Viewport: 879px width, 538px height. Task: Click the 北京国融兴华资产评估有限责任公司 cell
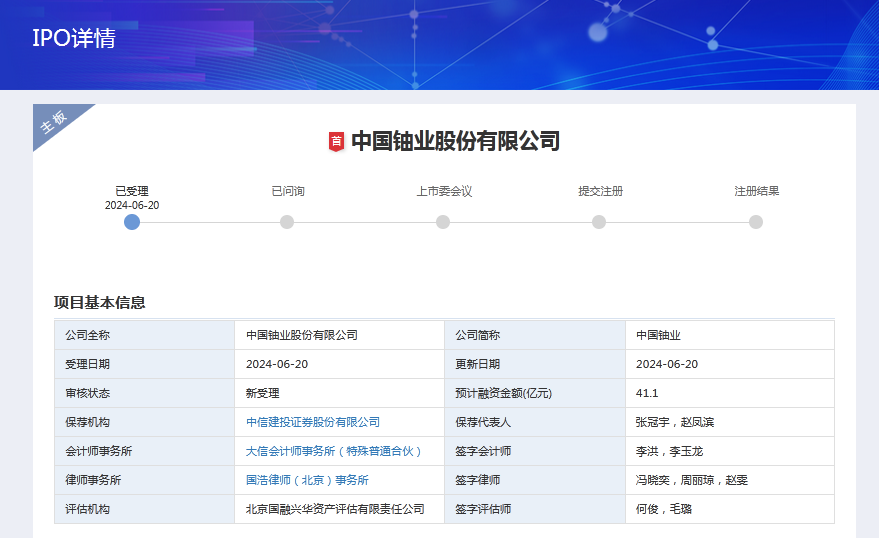point(335,509)
